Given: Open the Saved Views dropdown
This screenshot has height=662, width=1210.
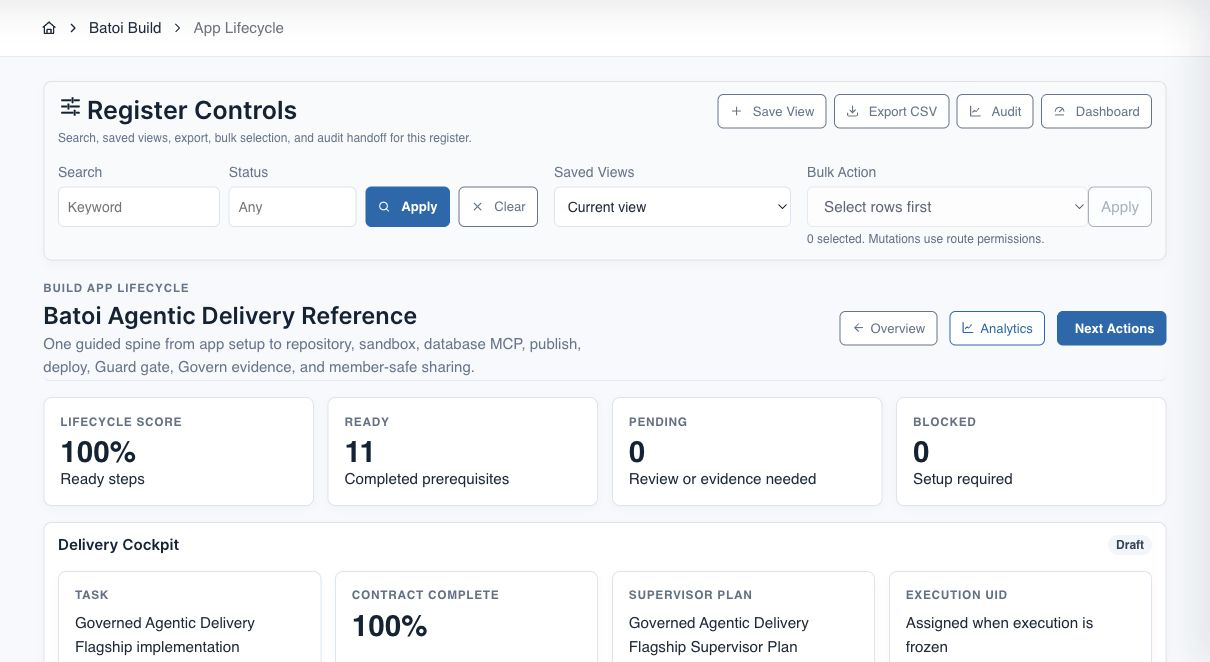Looking at the screenshot, I should [673, 207].
